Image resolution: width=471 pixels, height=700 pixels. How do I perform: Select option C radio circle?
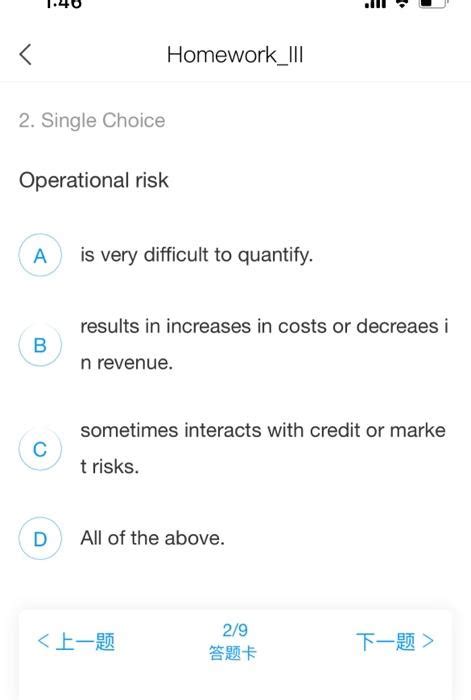[40, 449]
